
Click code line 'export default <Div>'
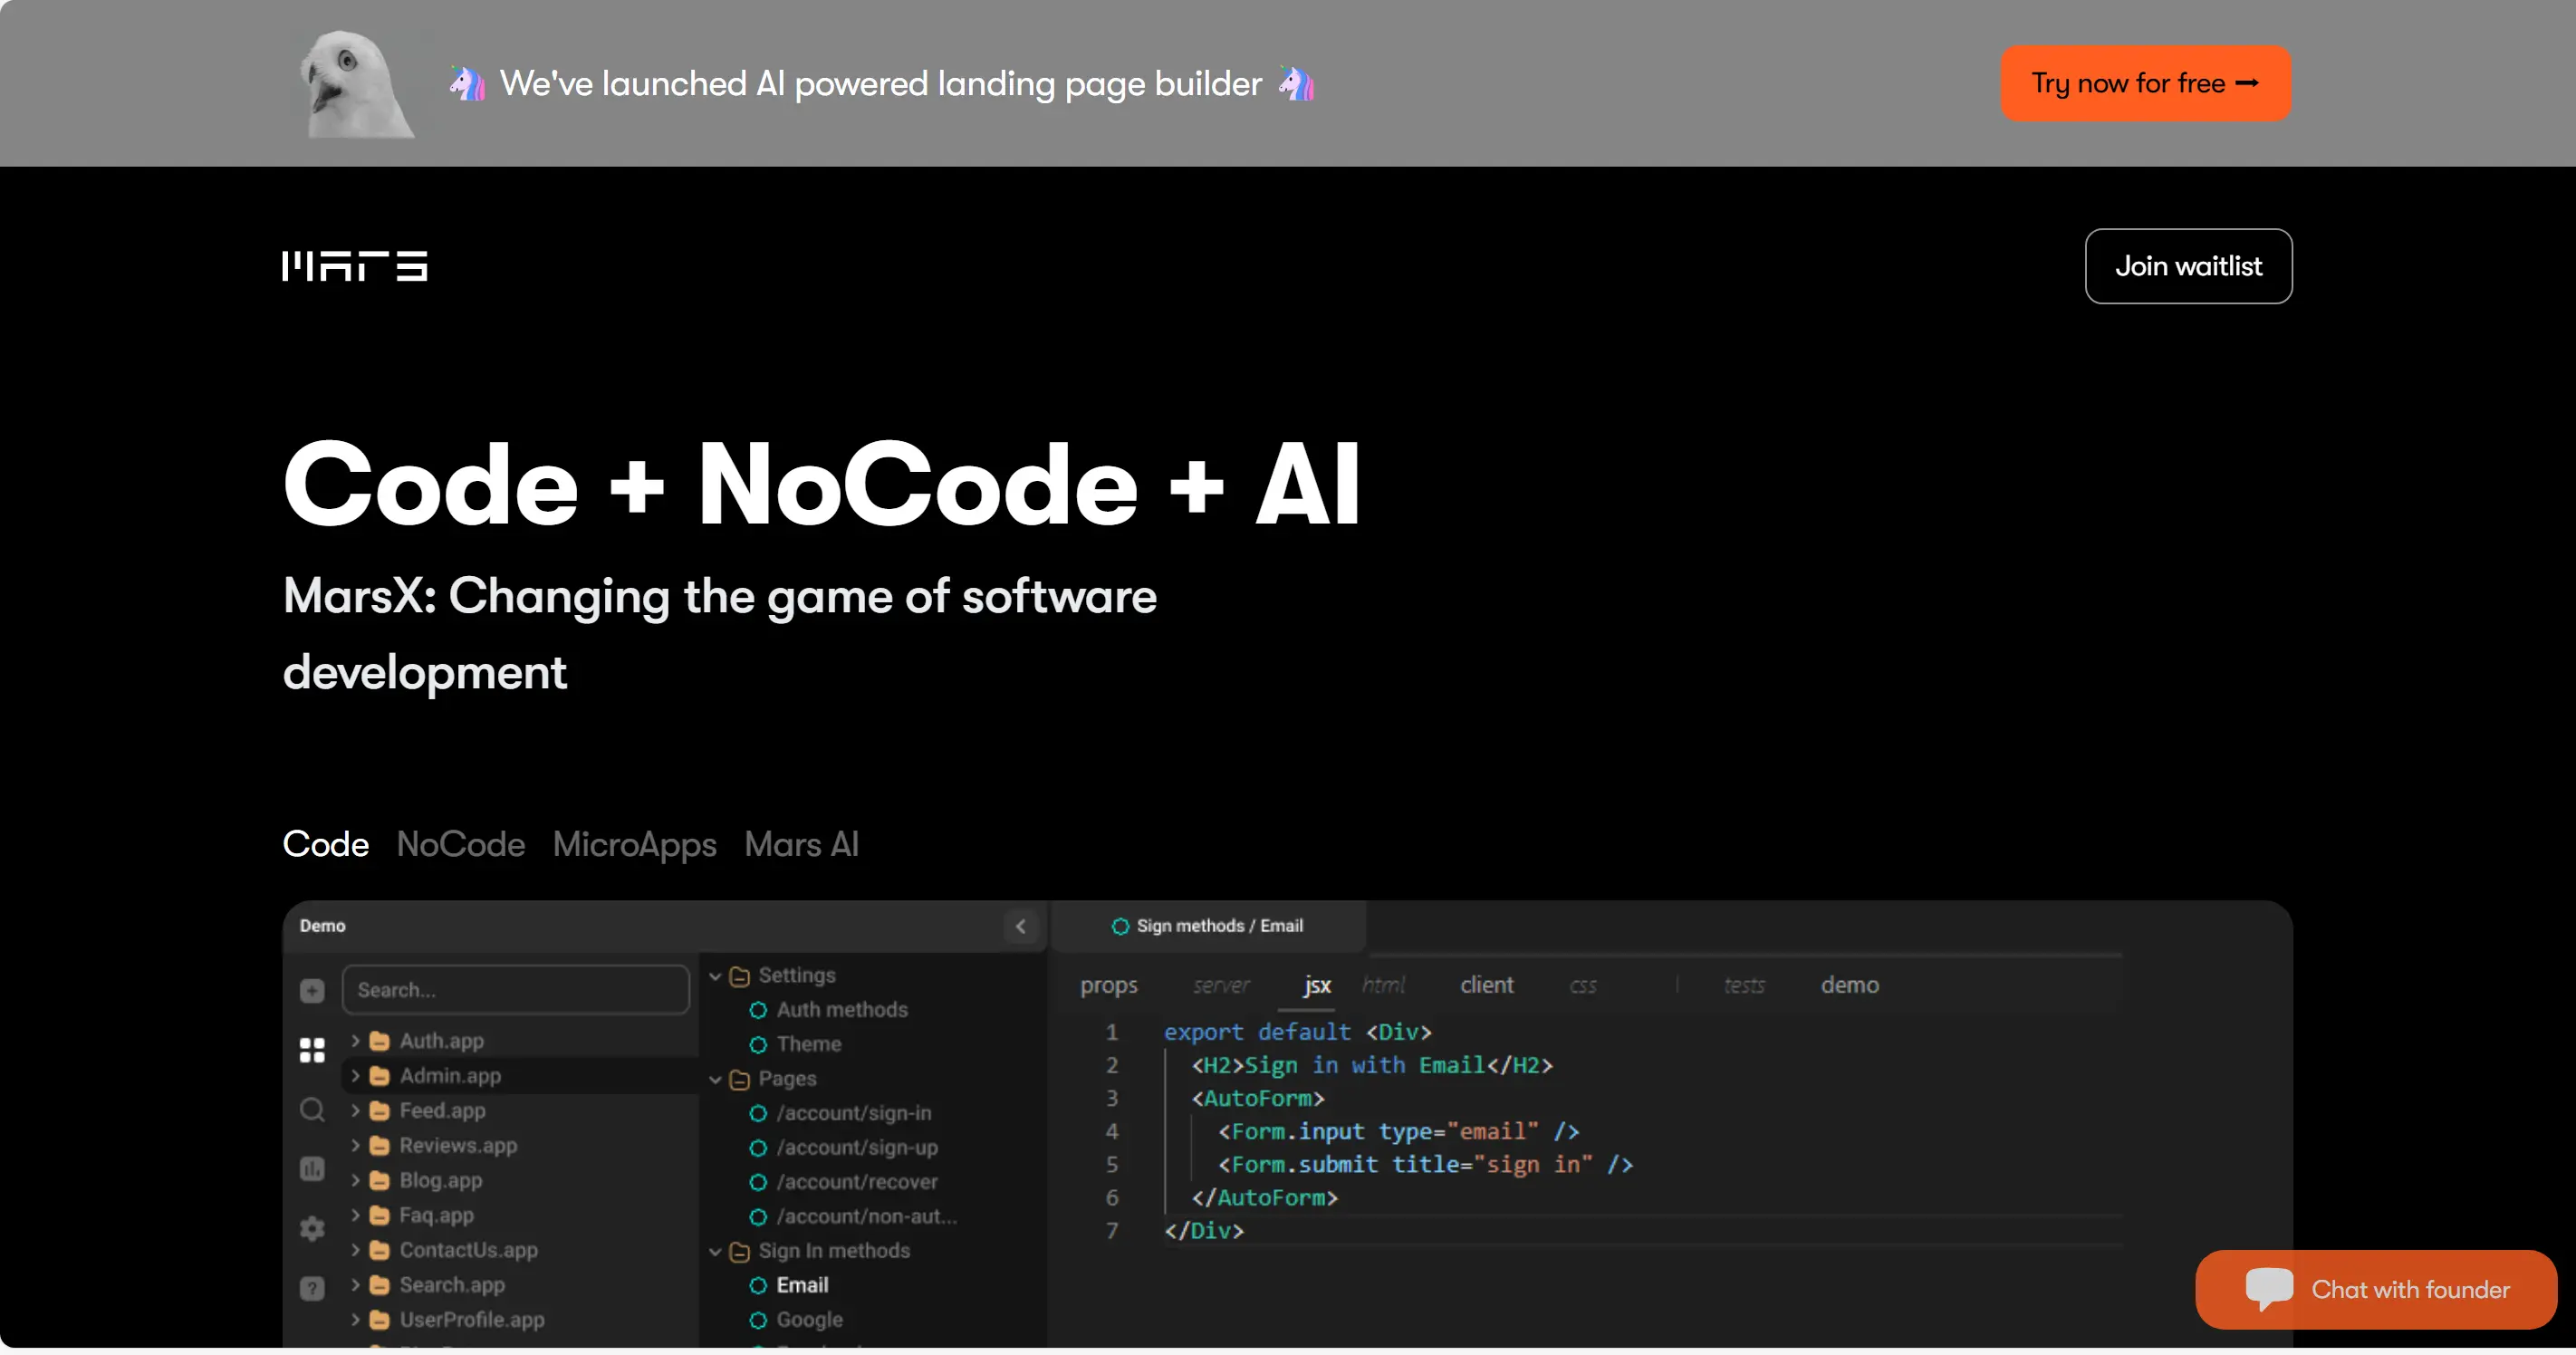pyautogui.click(x=1298, y=1032)
